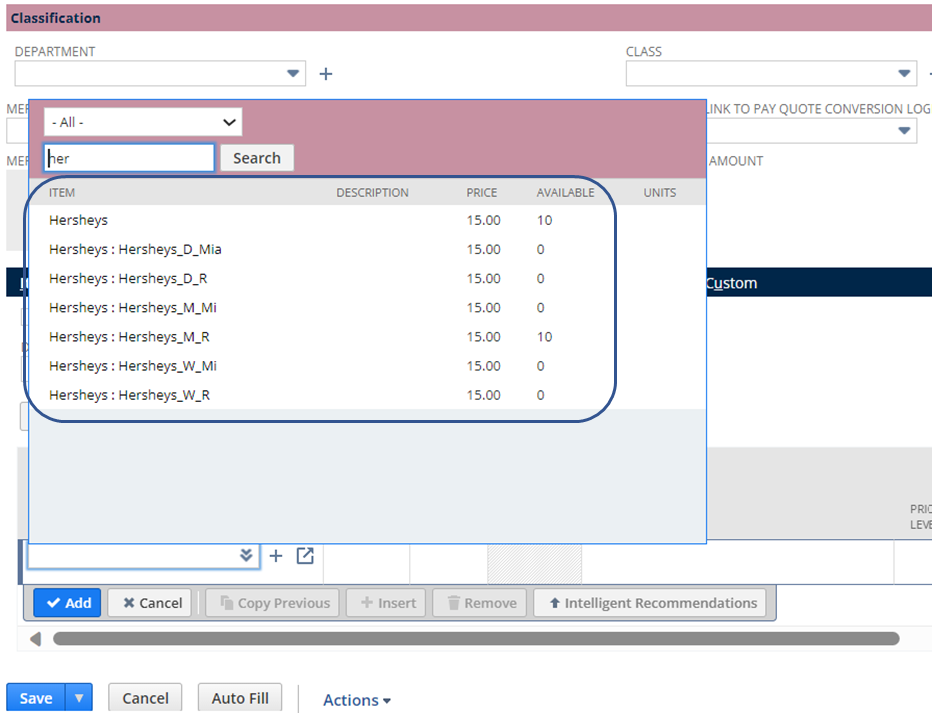Open the Link to Pay Quote Conversion Log dropdown
Viewport: 932px width, 713px height.
(904, 130)
